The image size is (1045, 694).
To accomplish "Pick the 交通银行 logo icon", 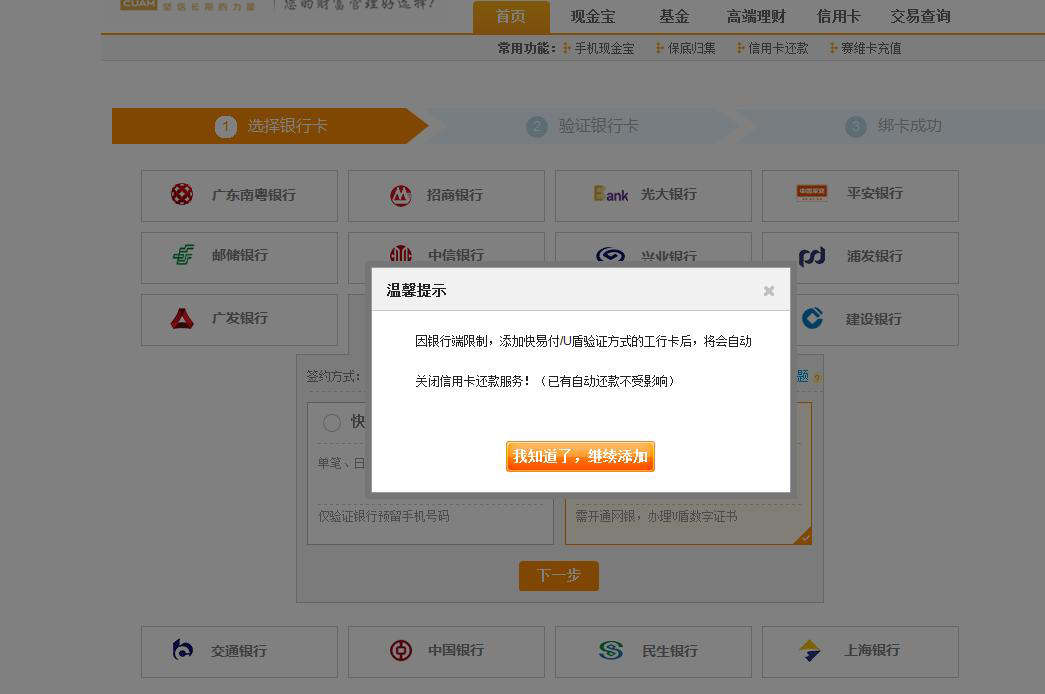I will click(182, 650).
